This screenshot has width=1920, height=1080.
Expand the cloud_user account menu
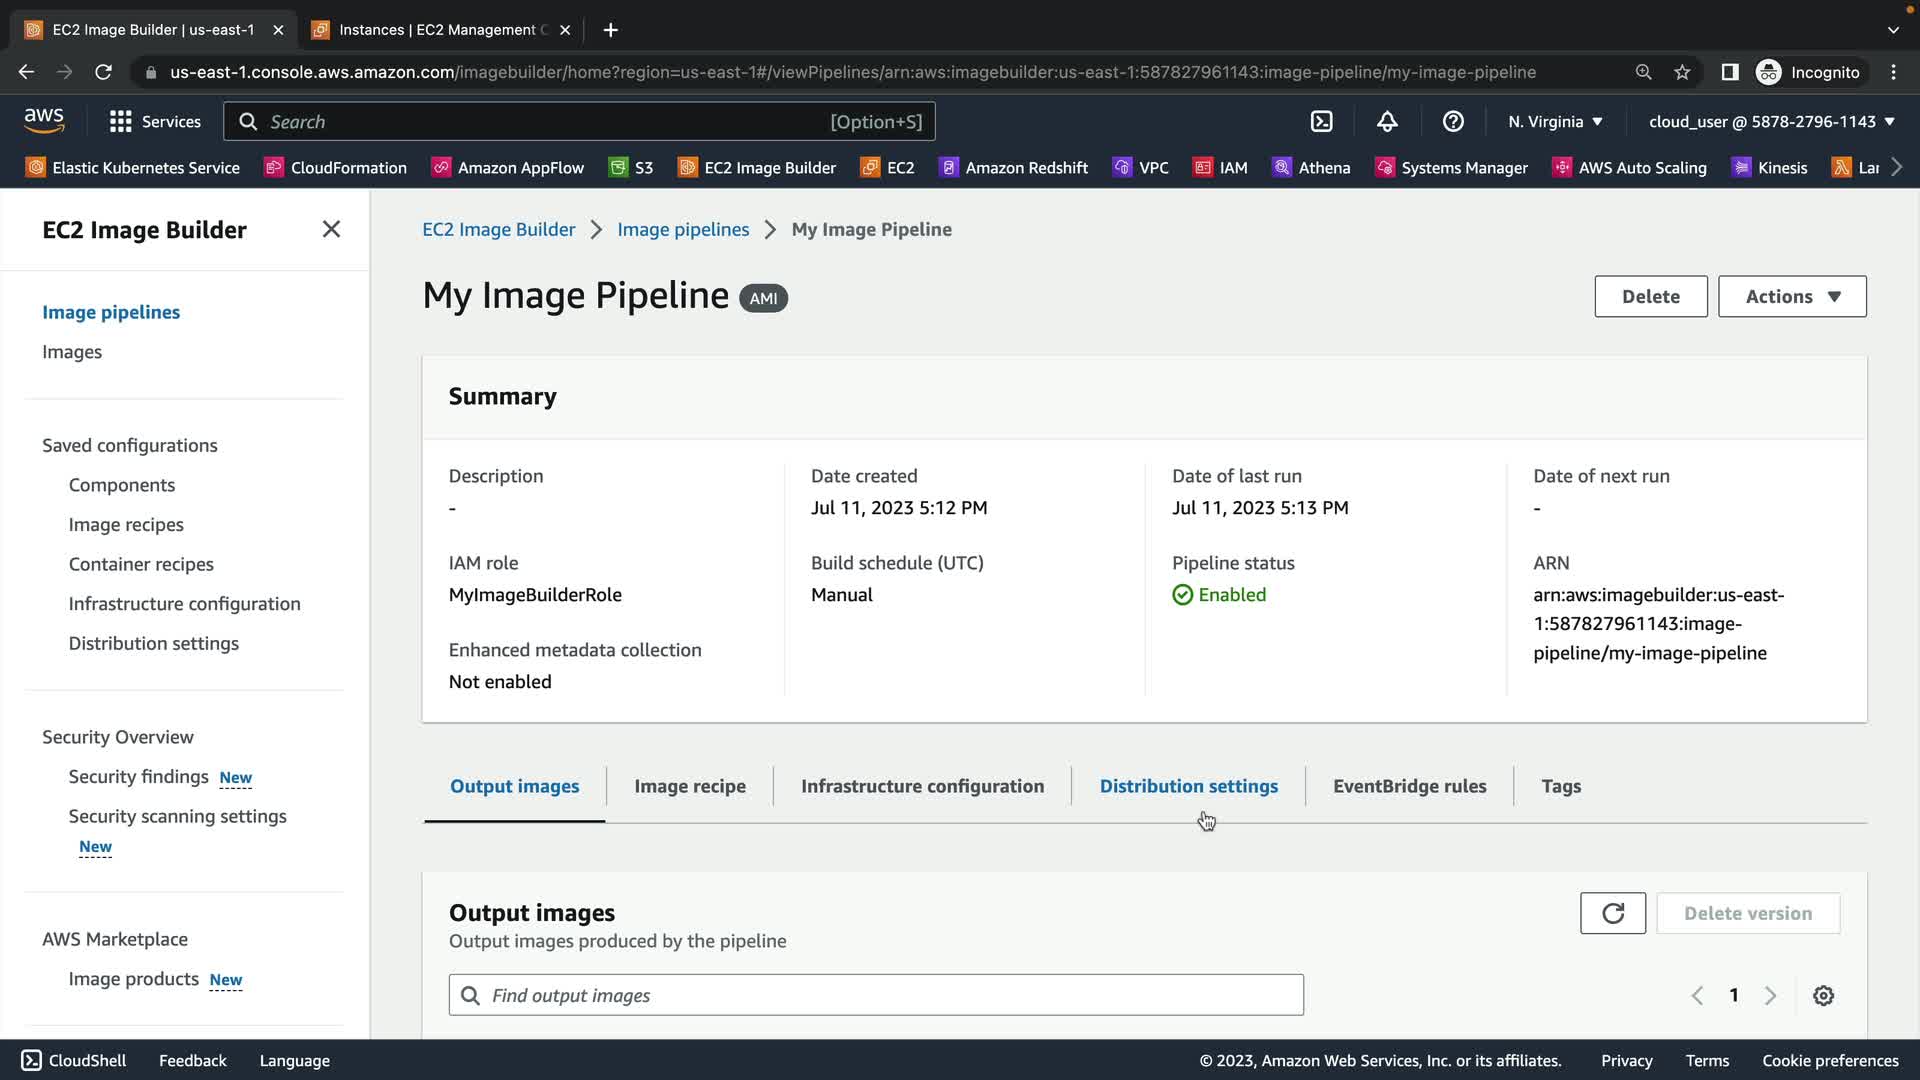[x=1771, y=121]
